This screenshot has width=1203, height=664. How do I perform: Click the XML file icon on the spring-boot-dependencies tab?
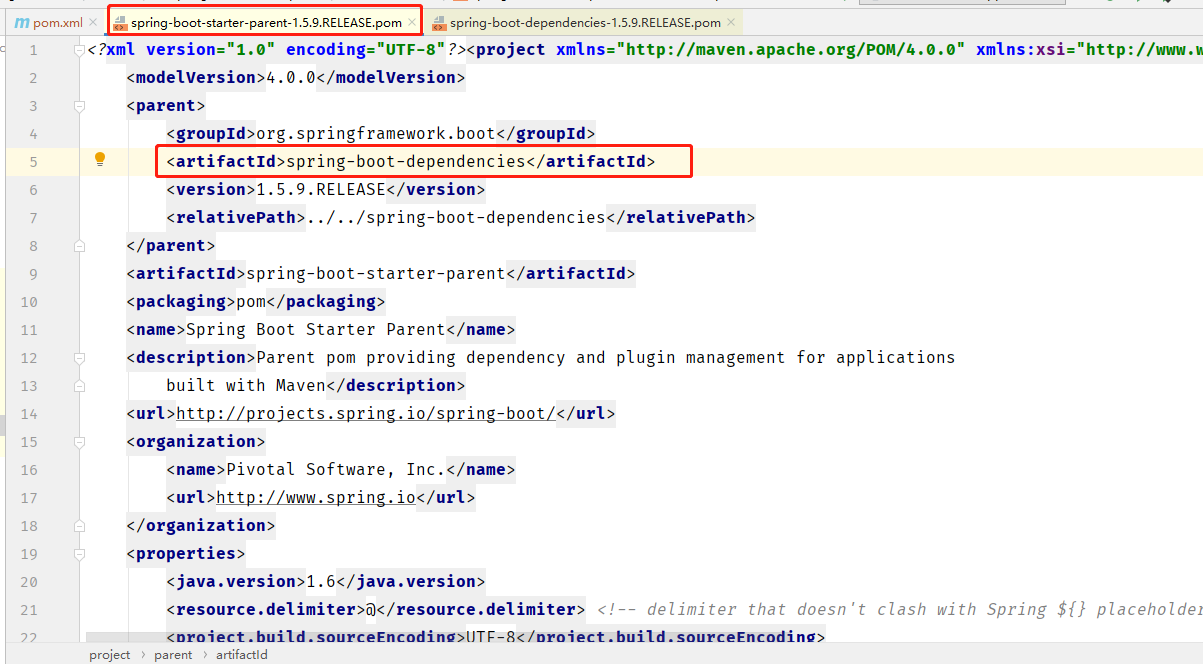[439, 22]
